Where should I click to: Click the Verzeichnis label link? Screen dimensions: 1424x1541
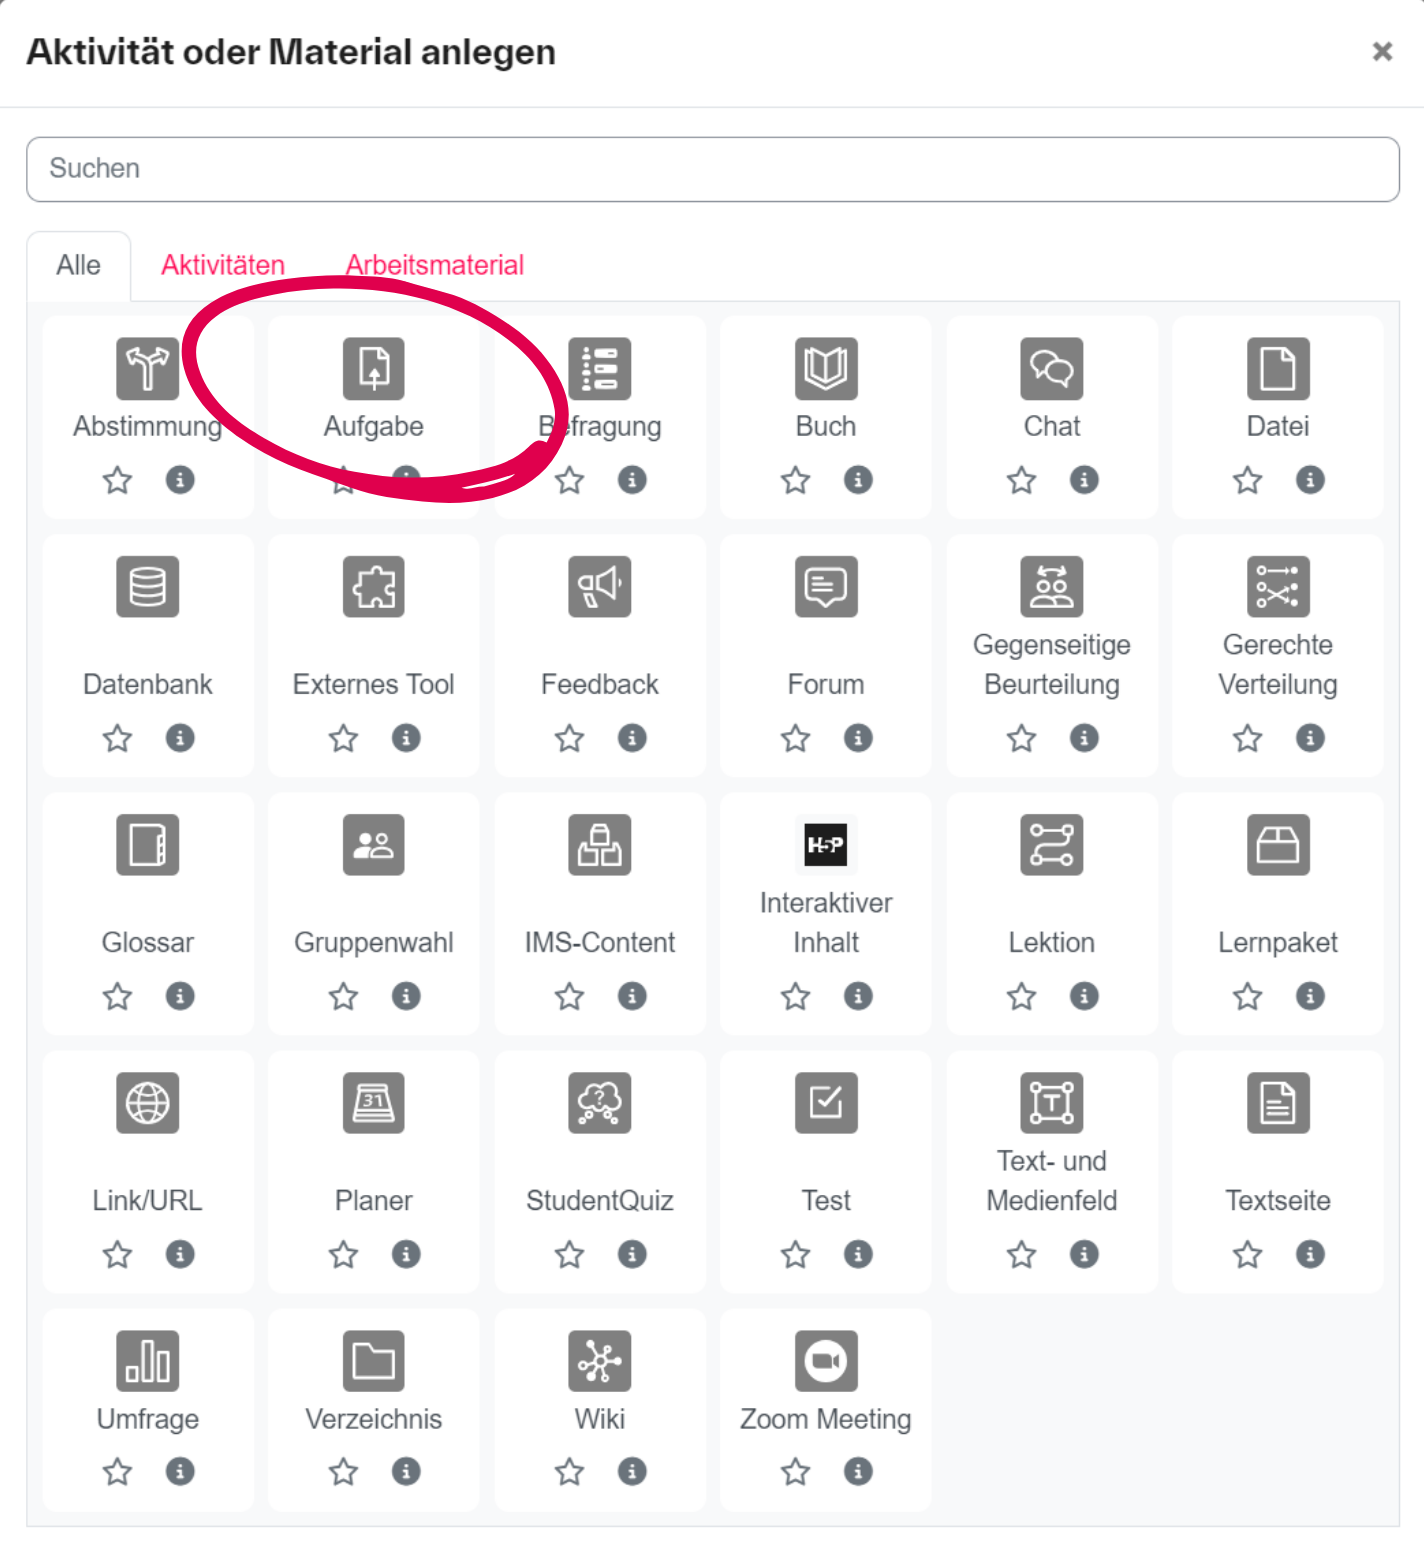pos(373,1419)
